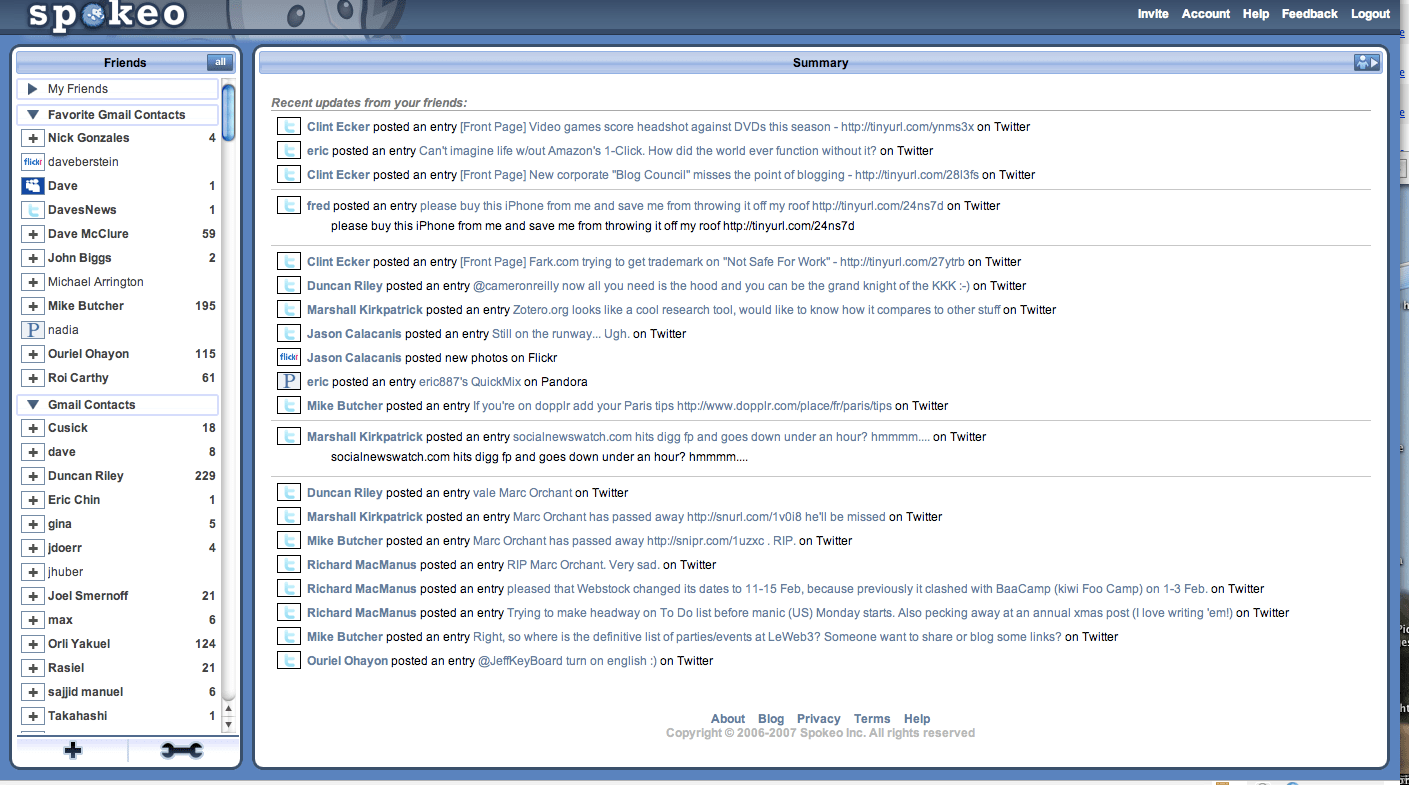This screenshot has width=1409, height=785.
Task: Click the MySpace icon next to Dave
Action: pos(32,186)
